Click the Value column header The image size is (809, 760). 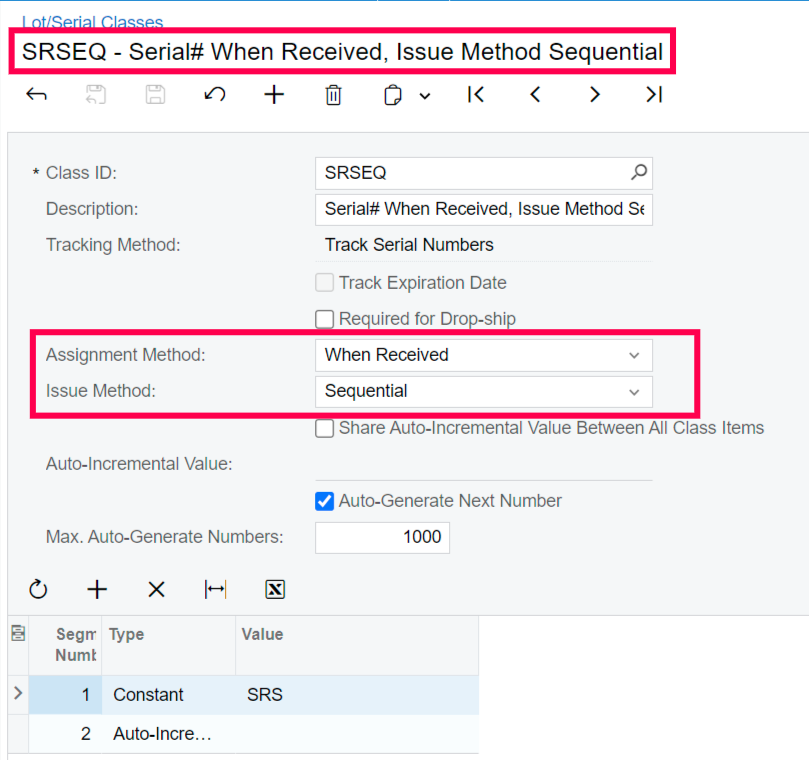[357, 645]
